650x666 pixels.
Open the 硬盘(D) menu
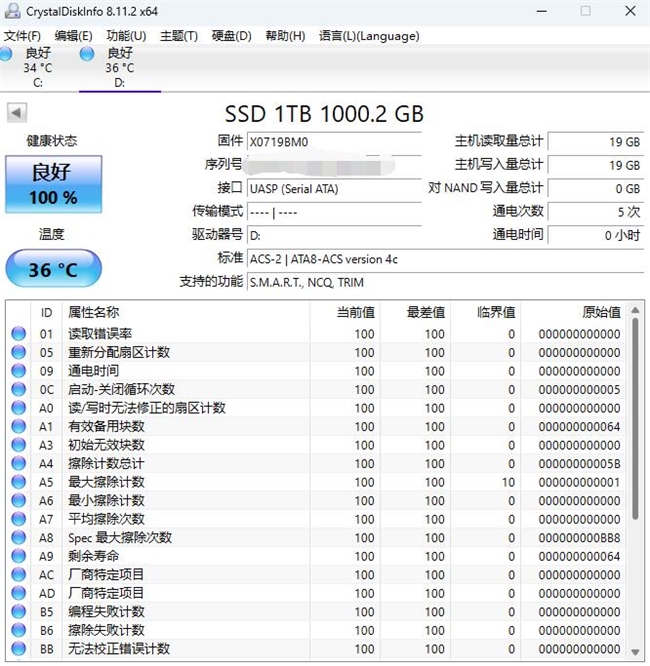point(231,35)
